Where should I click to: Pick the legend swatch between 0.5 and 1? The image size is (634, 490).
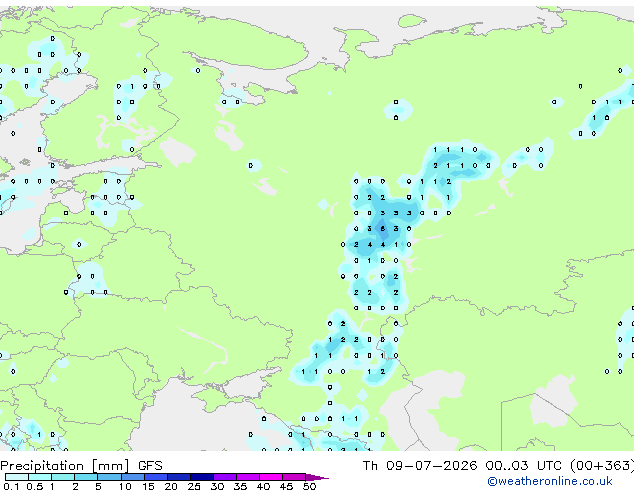[x=40, y=477]
